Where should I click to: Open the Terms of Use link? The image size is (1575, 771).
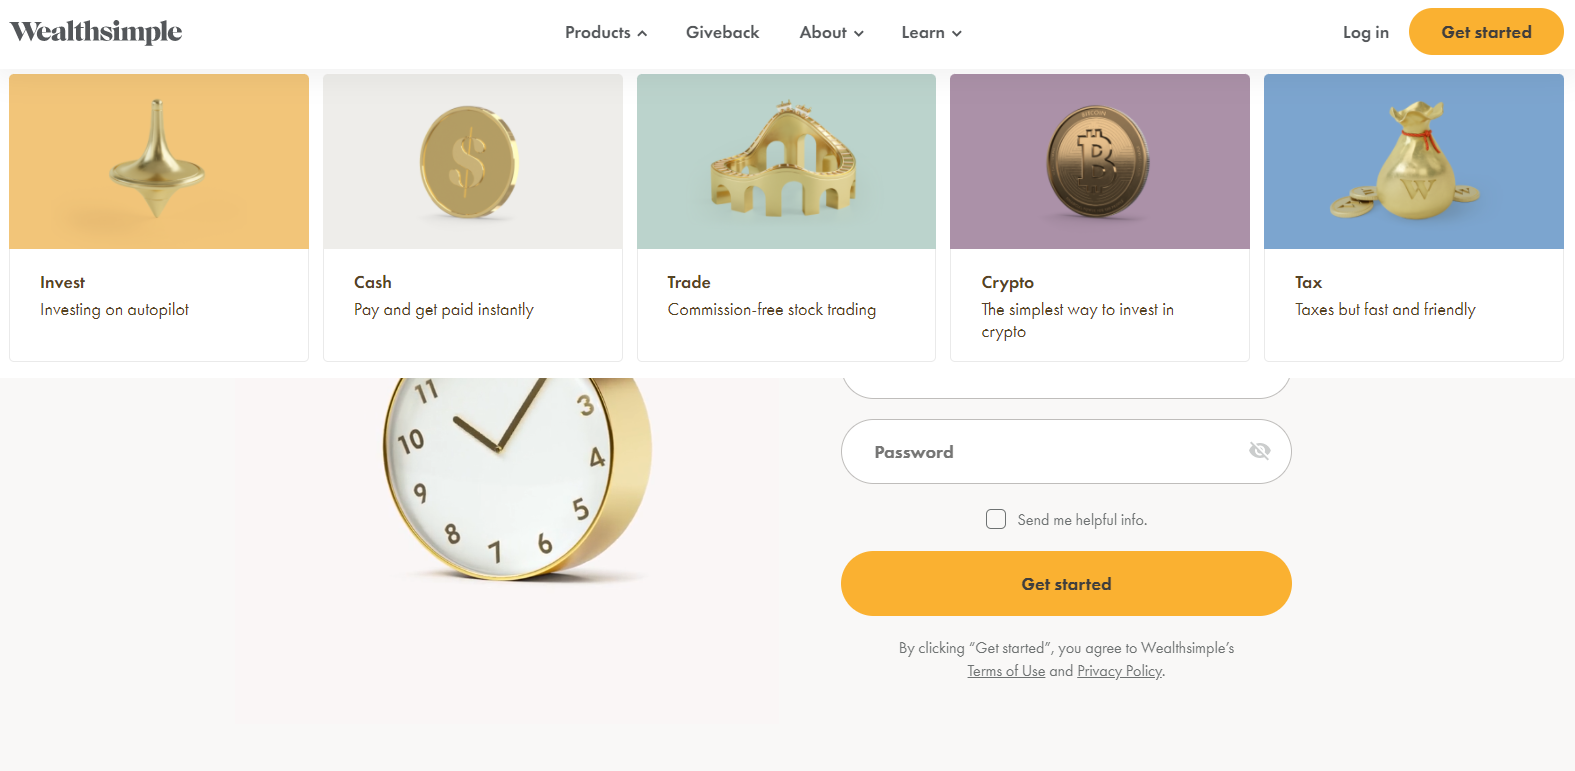tap(1006, 671)
